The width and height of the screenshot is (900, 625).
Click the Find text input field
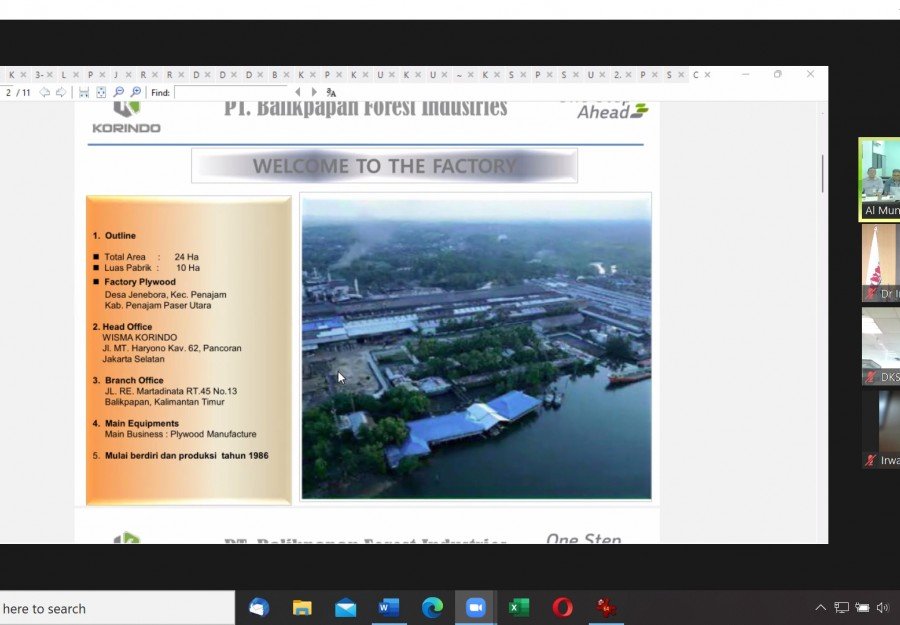coord(232,93)
